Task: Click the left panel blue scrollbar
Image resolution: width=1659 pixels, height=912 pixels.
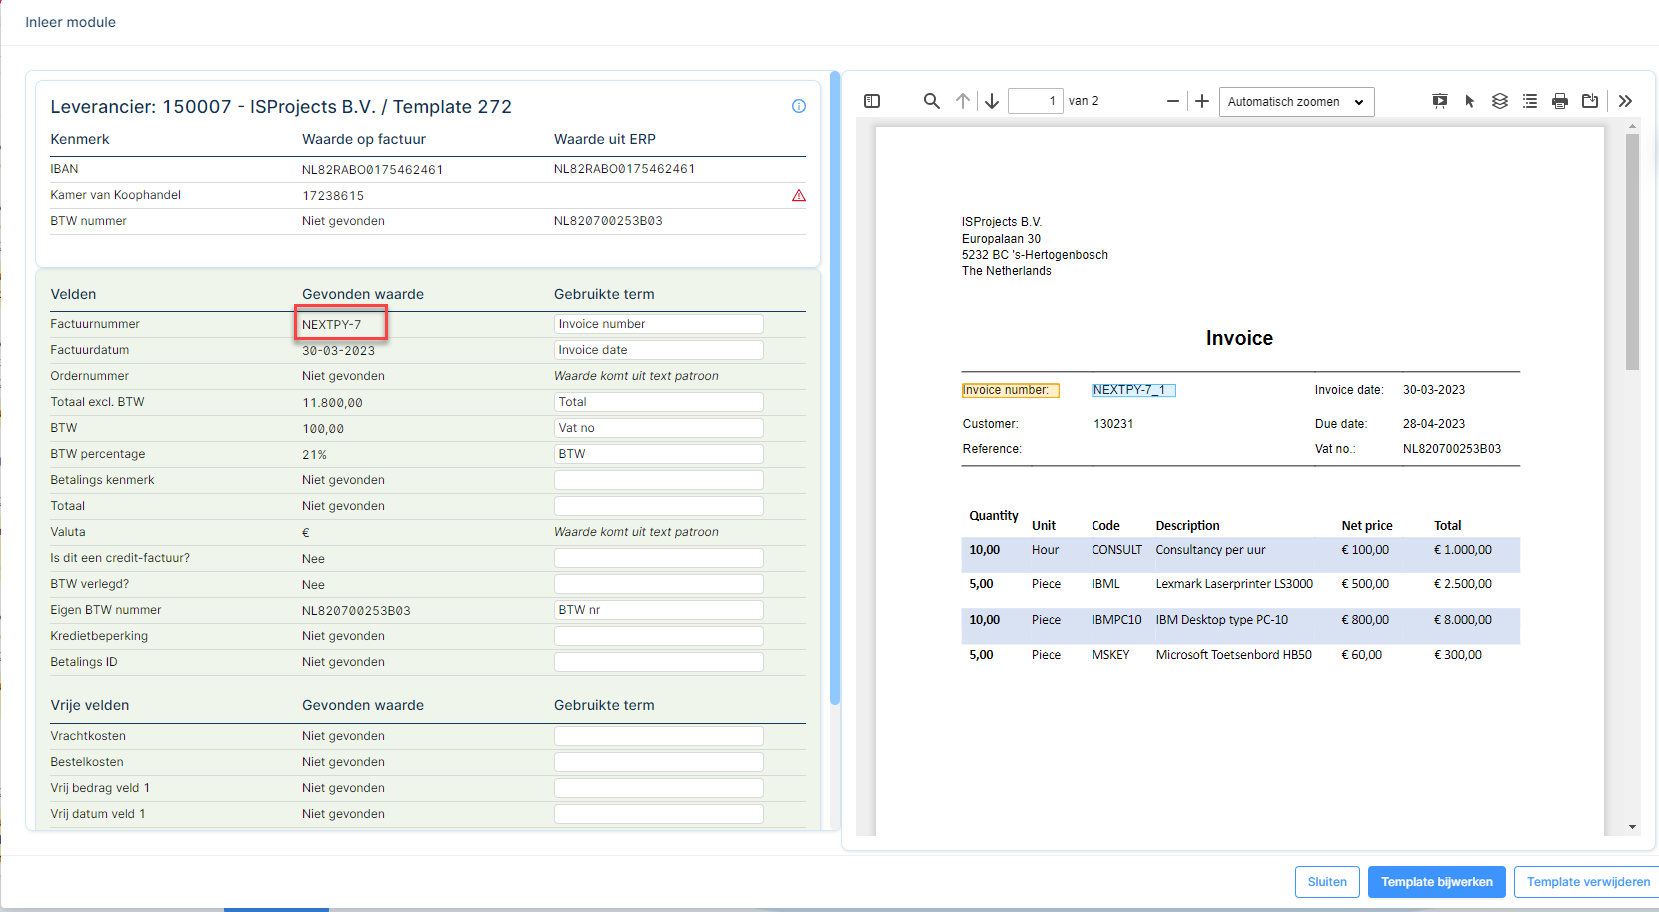Action: [x=835, y=388]
